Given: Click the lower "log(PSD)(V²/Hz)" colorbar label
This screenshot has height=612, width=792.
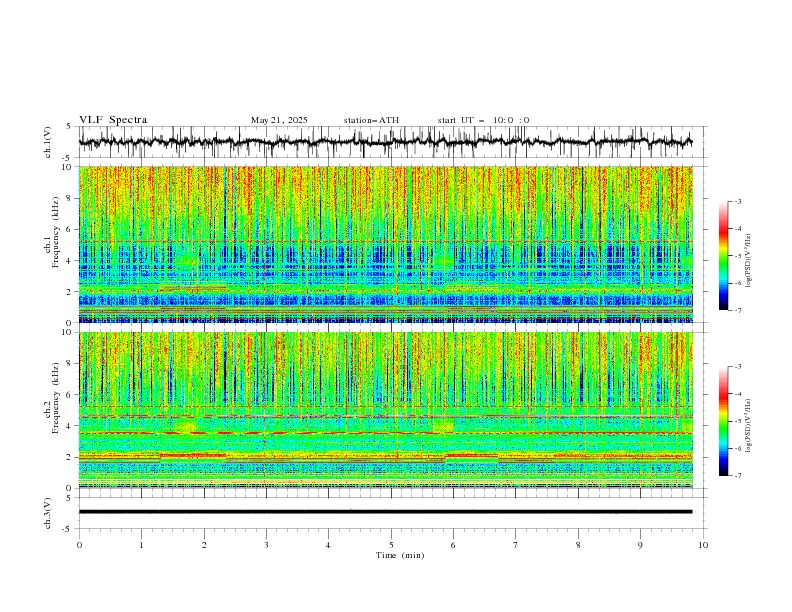Looking at the screenshot, I should coord(749,425).
